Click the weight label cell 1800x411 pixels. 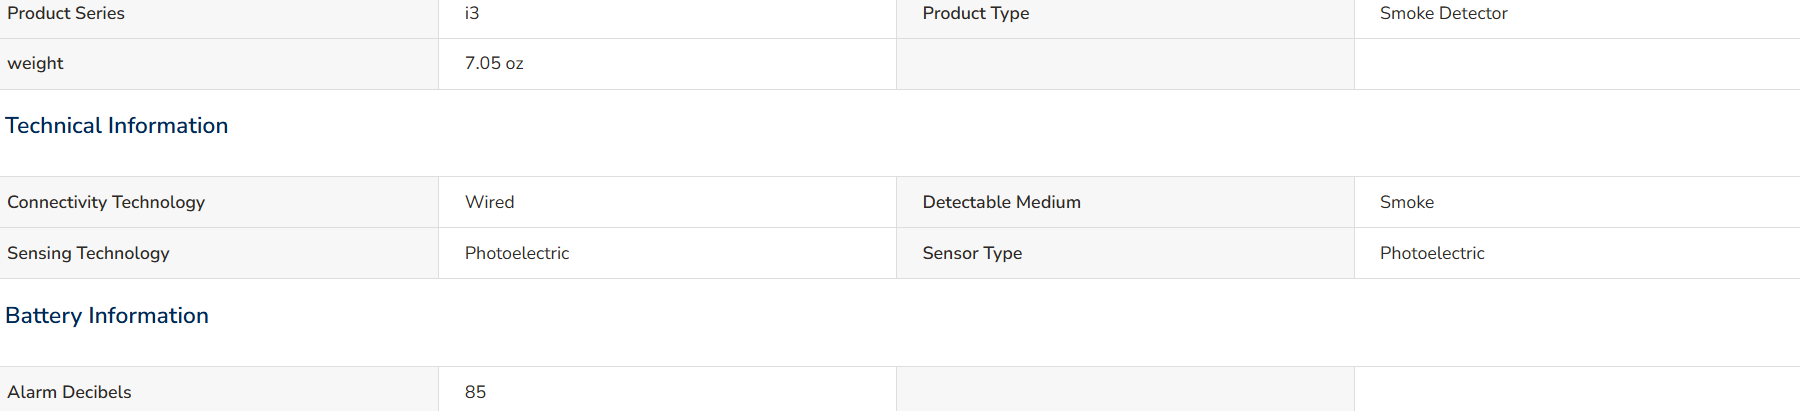coord(219,64)
